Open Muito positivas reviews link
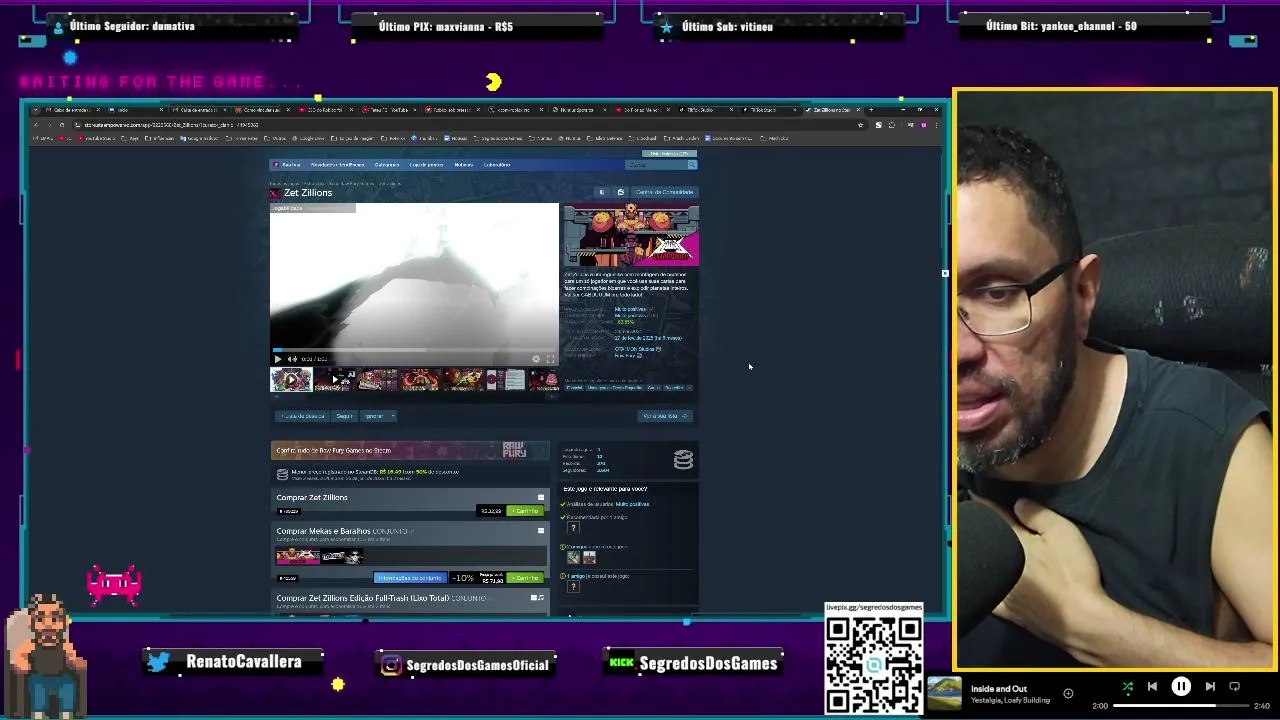 tap(633, 504)
